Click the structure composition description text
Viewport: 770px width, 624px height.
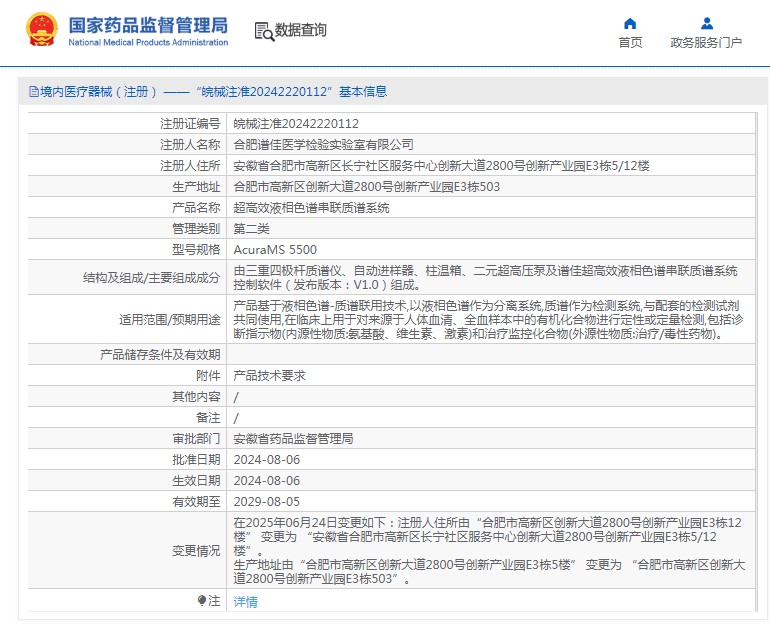(x=485, y=278)
